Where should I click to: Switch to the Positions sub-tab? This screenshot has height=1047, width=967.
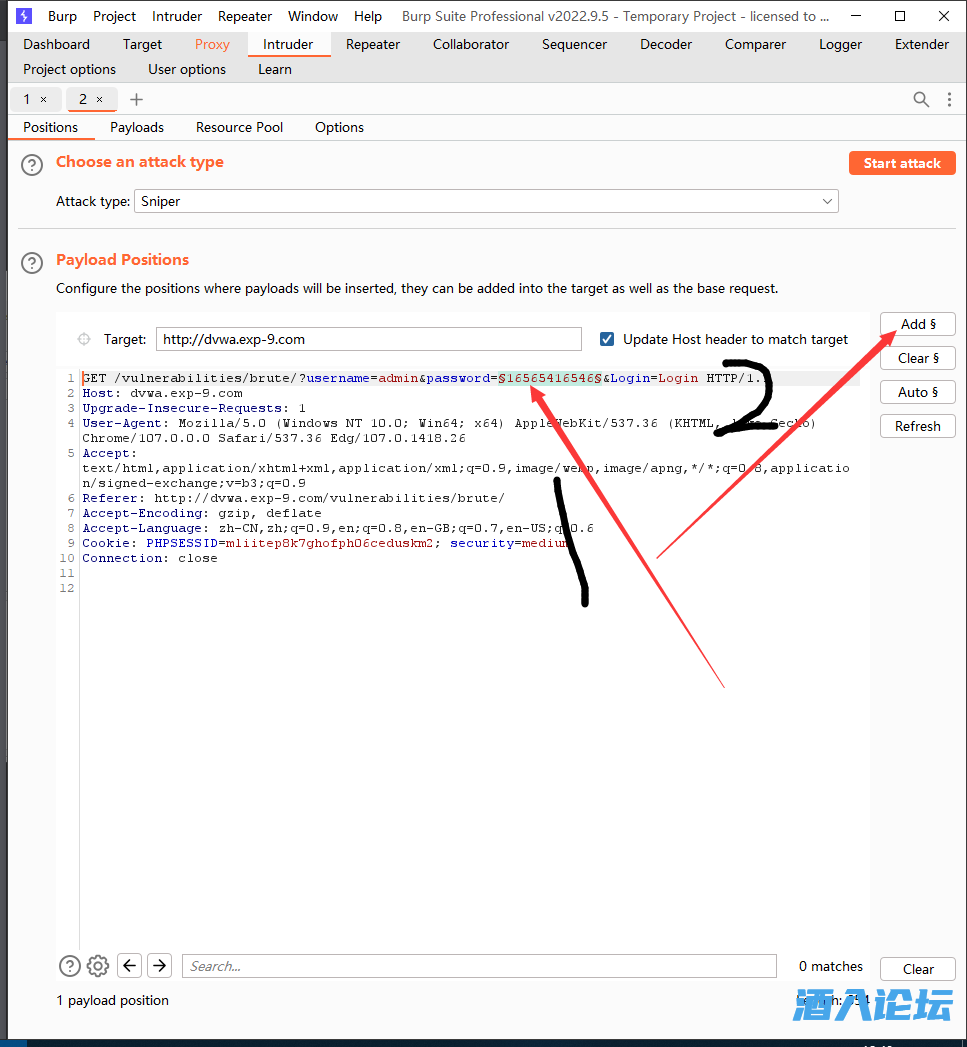(51, 128)
